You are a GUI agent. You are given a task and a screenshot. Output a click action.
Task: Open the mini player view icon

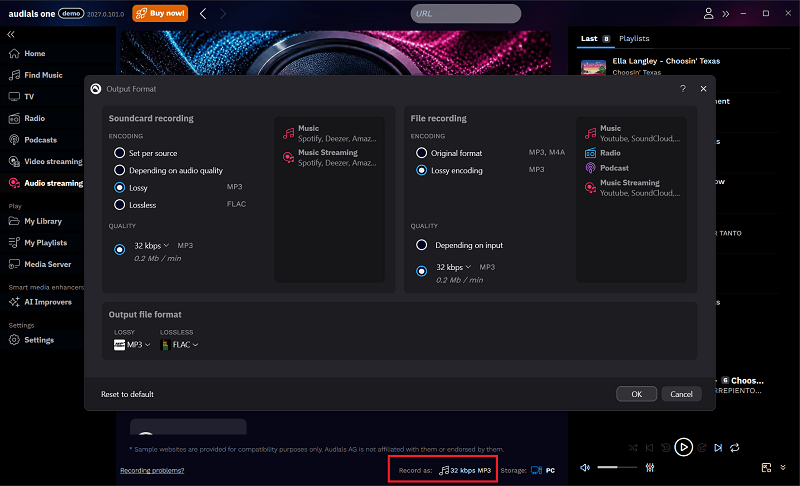point(766,468)
